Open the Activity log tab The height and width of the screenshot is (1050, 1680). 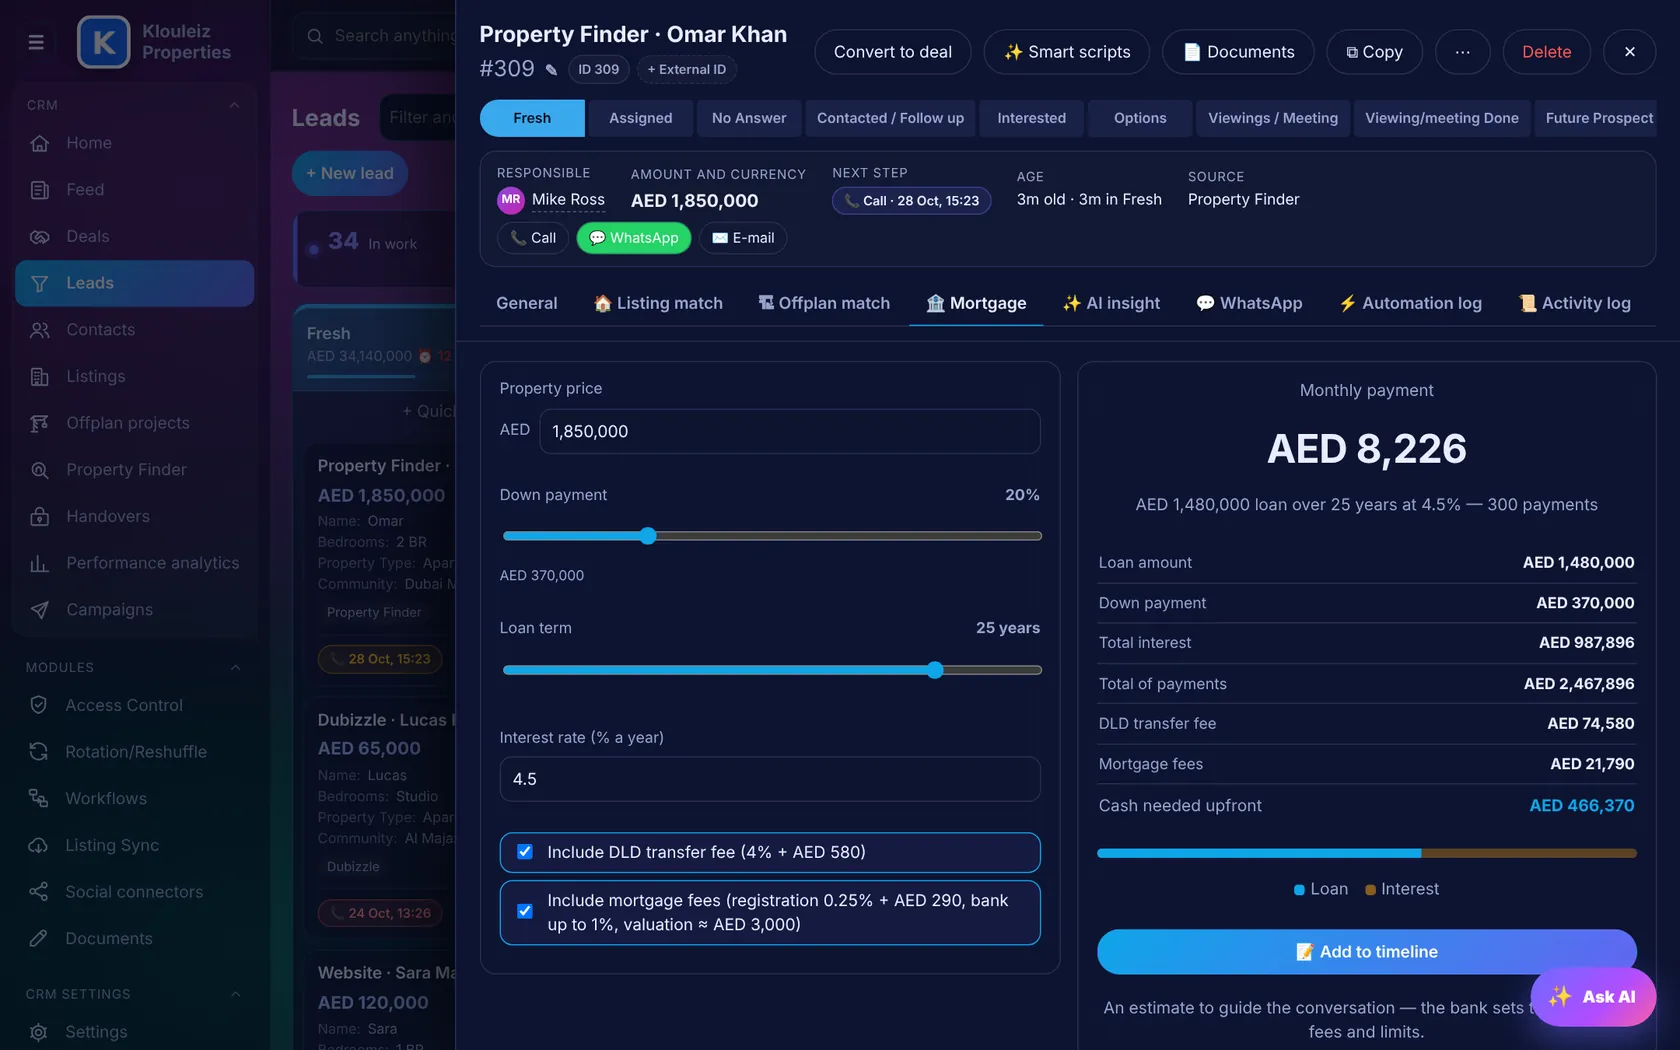(x=1574, y=303)
